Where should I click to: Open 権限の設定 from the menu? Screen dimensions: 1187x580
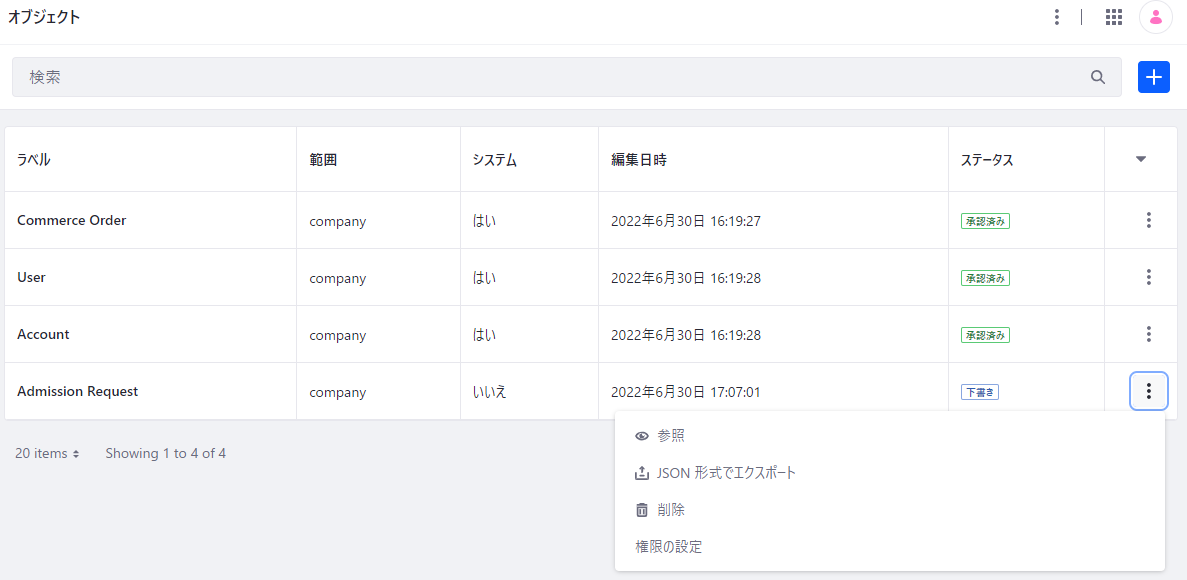tap(669, 547)
